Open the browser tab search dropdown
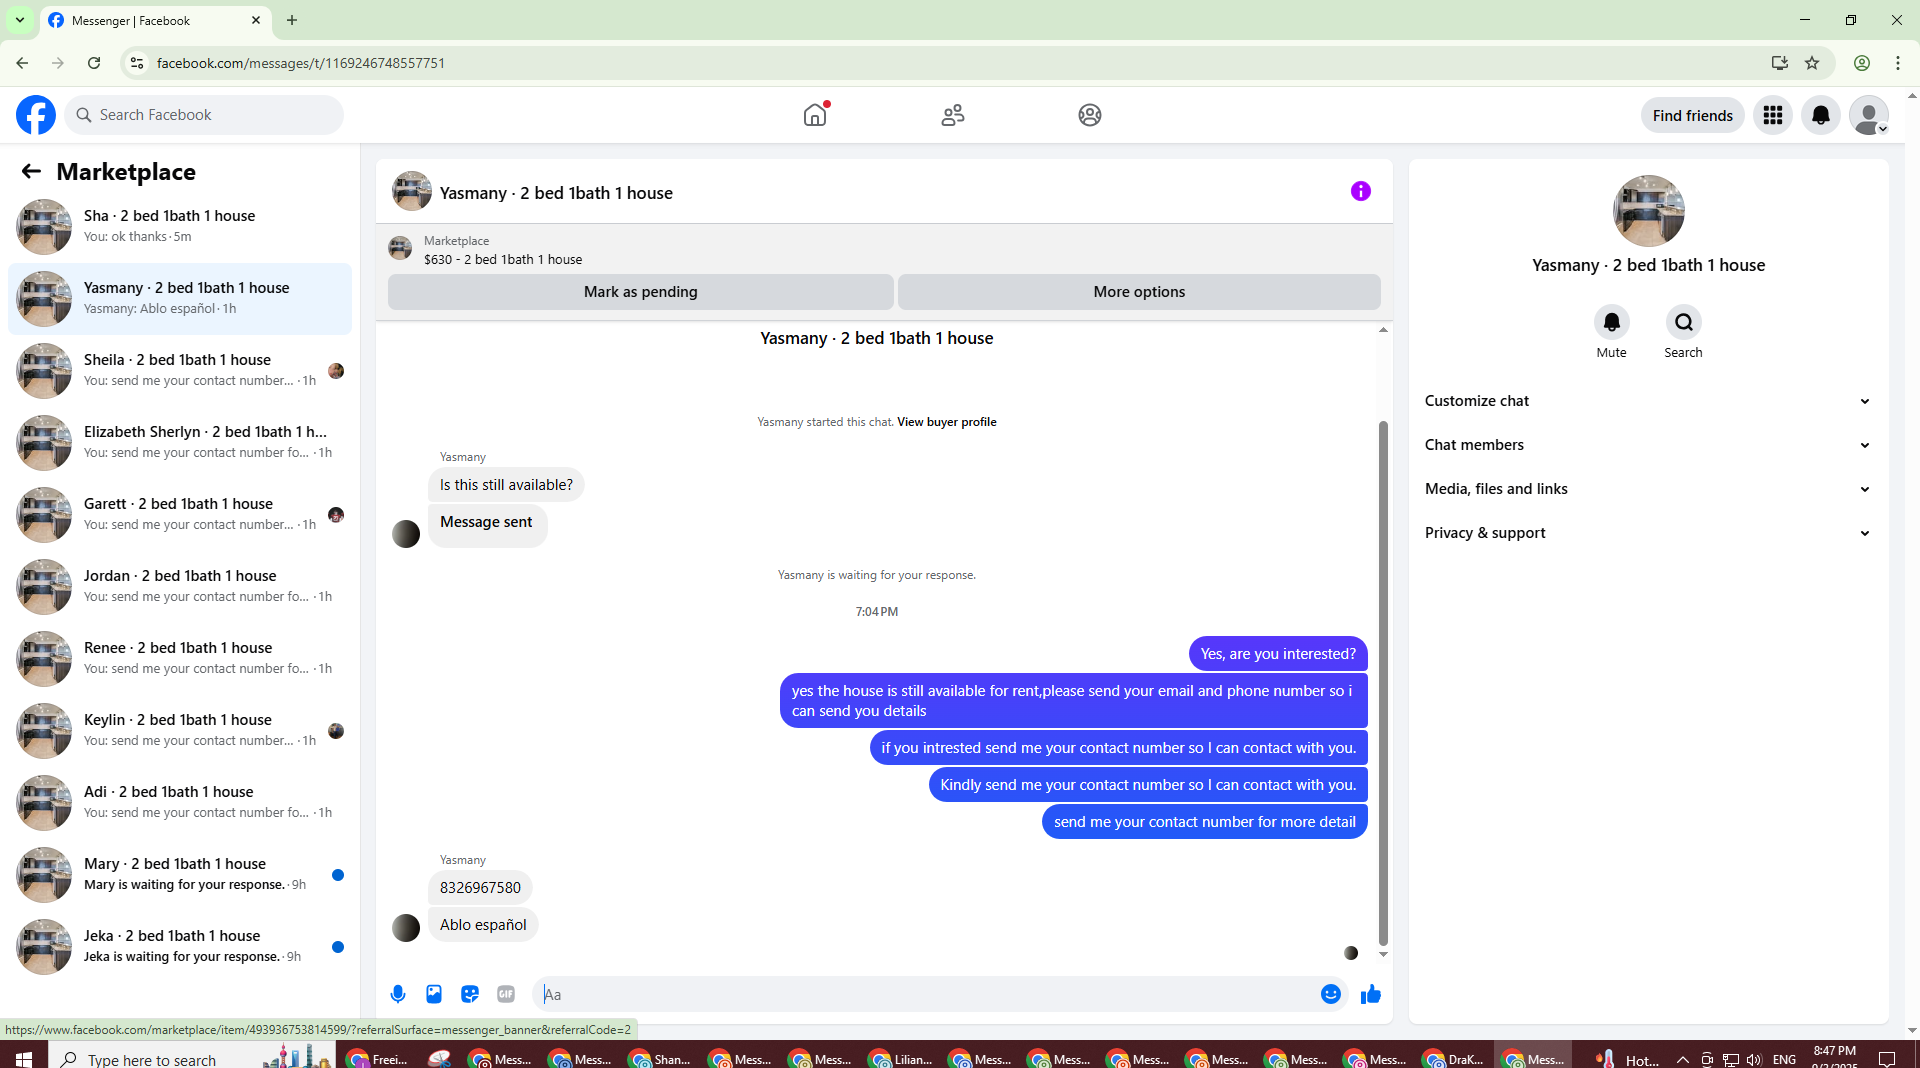Viewport: 1920px width, 1068px height. [20, 20]
